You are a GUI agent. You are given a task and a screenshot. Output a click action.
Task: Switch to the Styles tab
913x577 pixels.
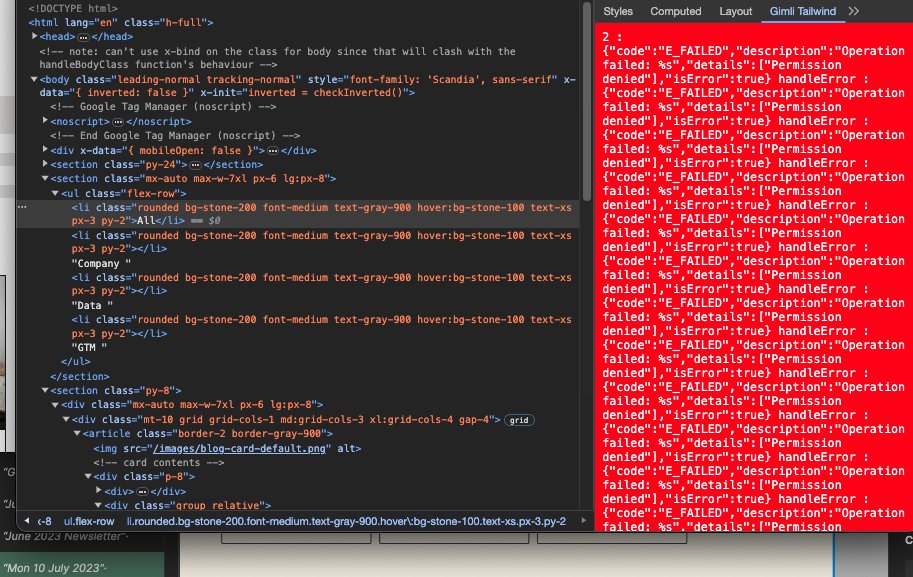coord(618,11)
